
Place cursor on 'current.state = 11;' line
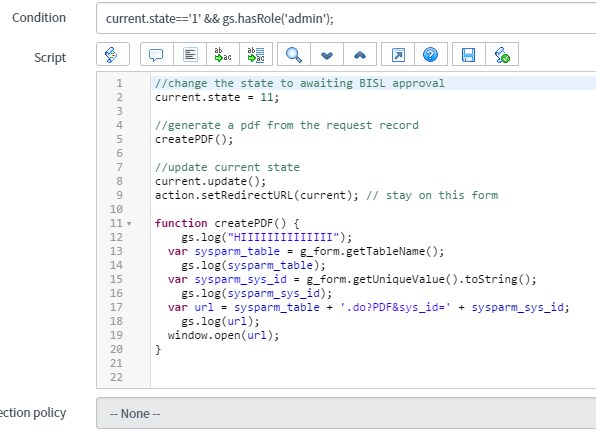click(x=217, y=97)
